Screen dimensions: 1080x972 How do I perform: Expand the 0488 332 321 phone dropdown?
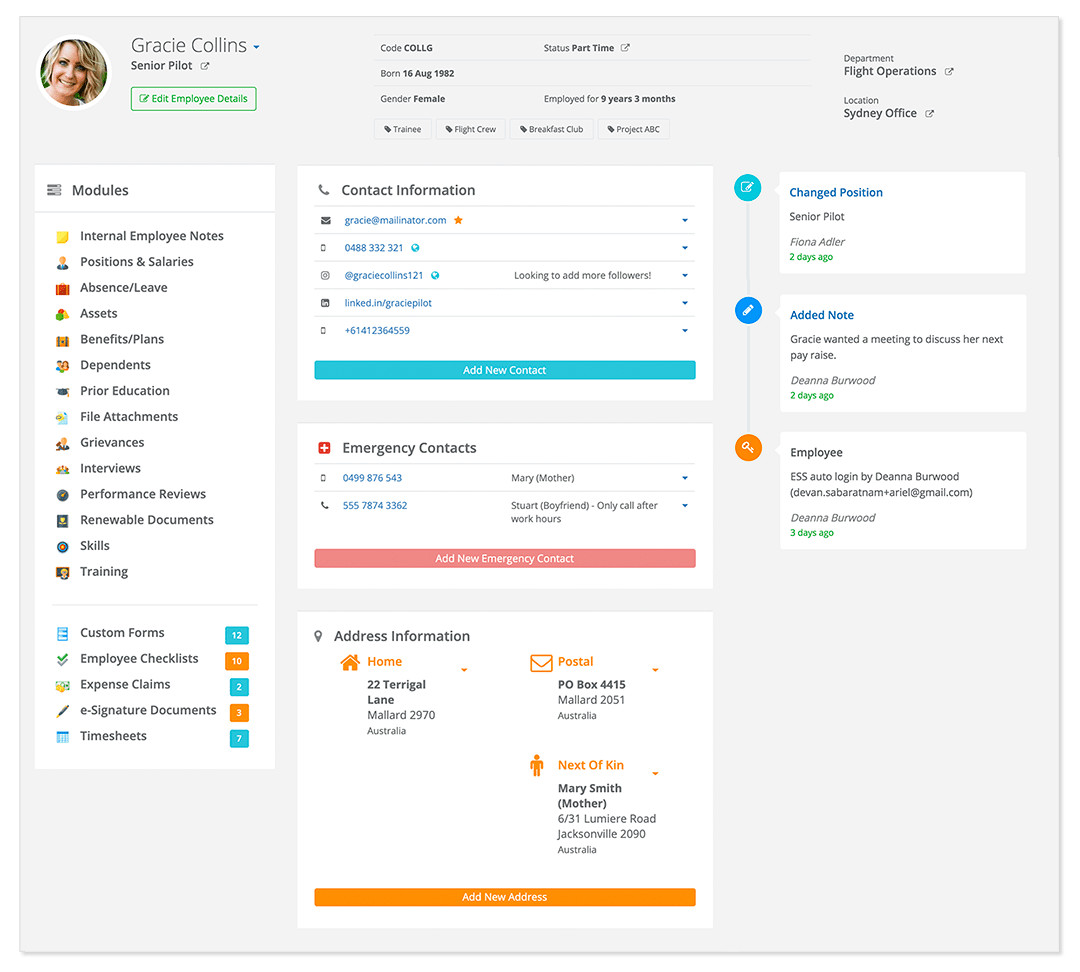pos(685,248)
